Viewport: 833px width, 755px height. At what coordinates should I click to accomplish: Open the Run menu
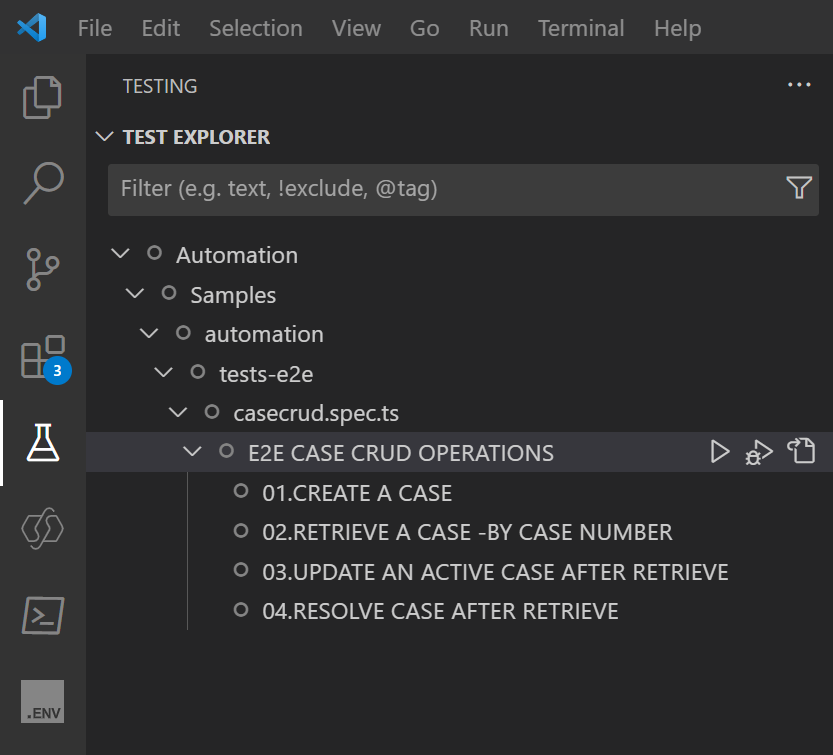[489, 28]
